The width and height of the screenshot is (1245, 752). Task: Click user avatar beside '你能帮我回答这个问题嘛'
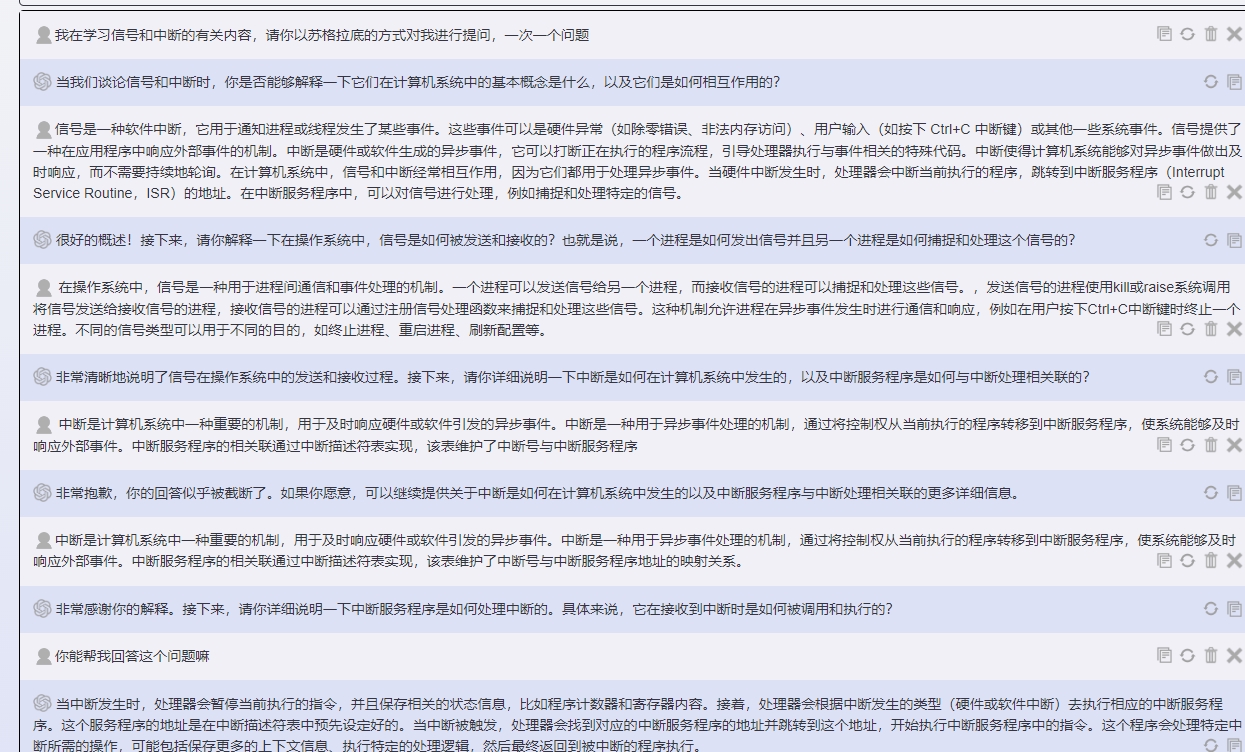pyautogui.click(x=43, y=656)
